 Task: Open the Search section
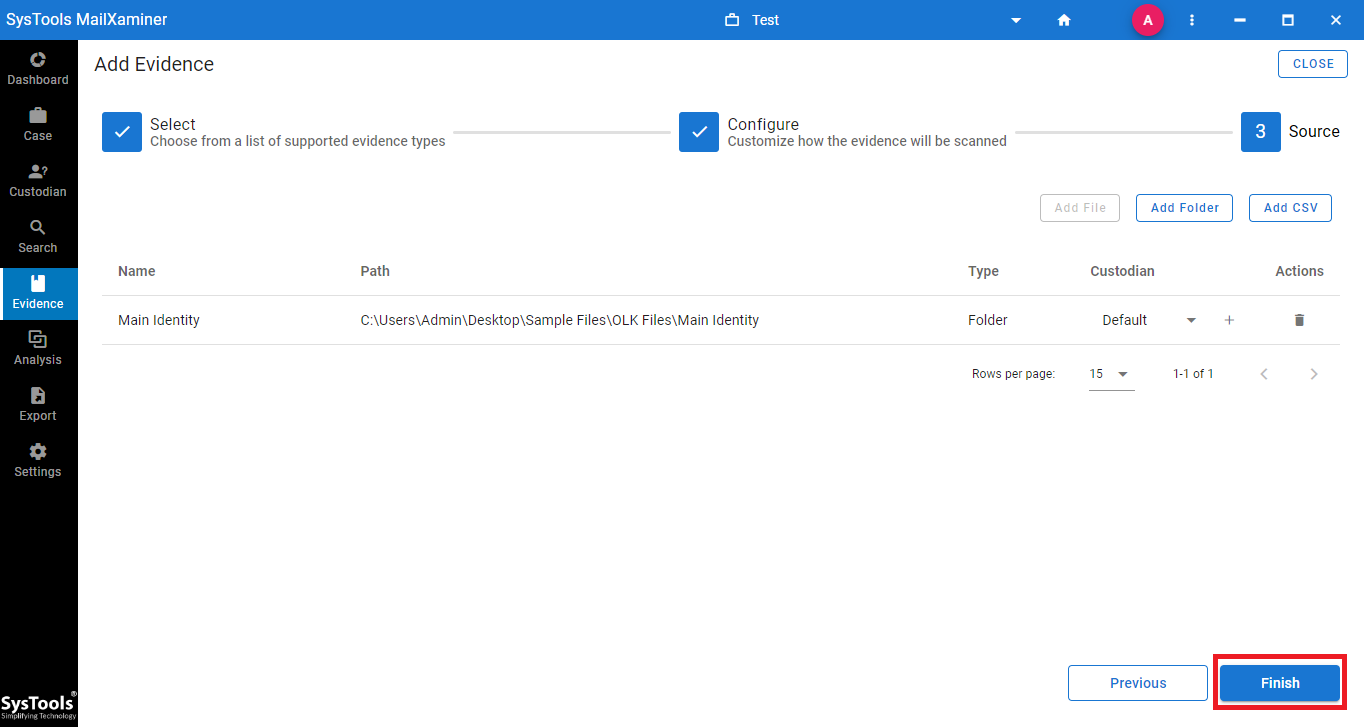[38, 237]
